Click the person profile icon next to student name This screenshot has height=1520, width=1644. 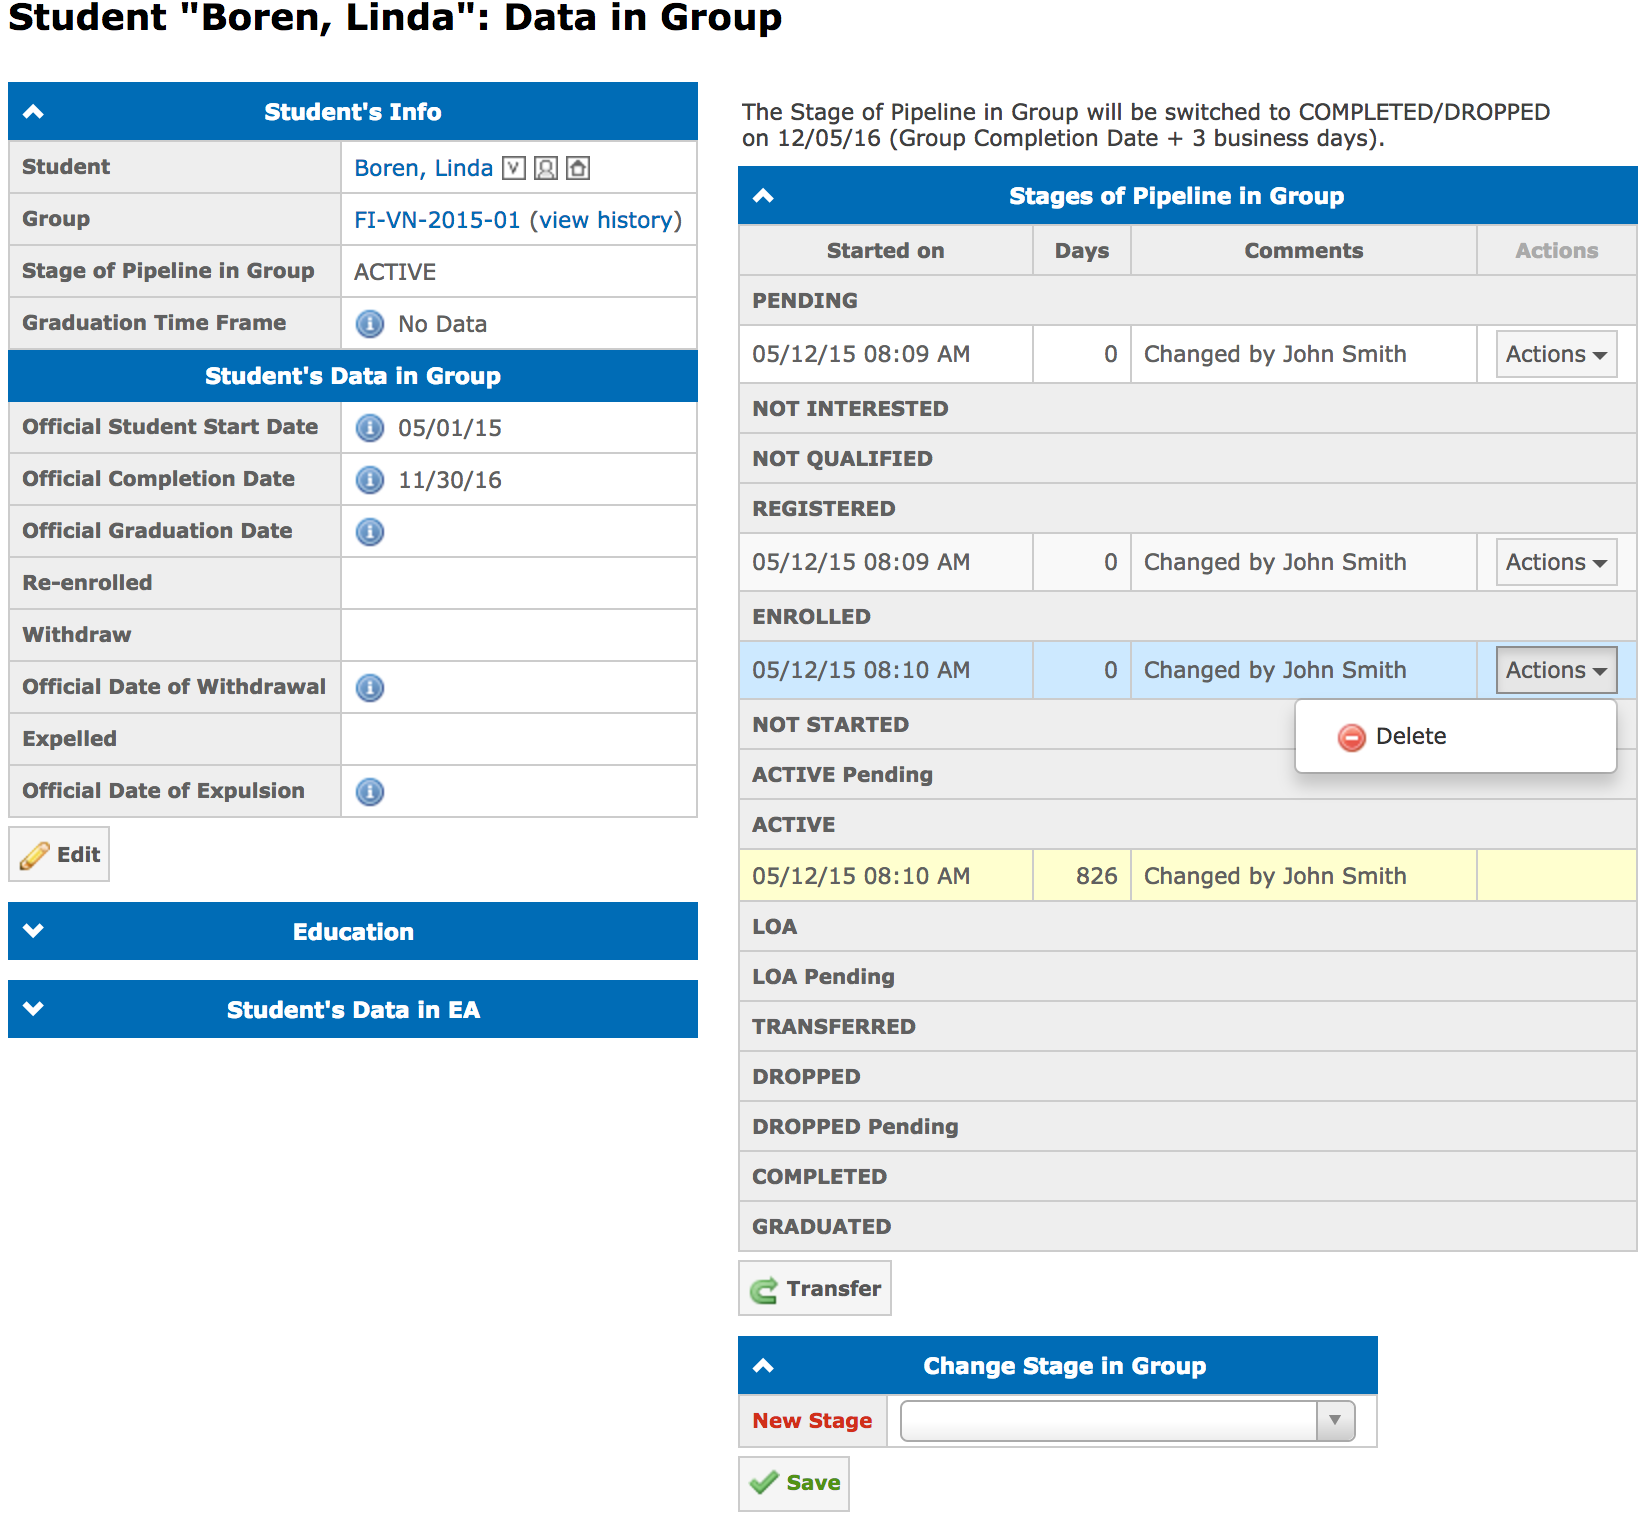tap(545, 168)
